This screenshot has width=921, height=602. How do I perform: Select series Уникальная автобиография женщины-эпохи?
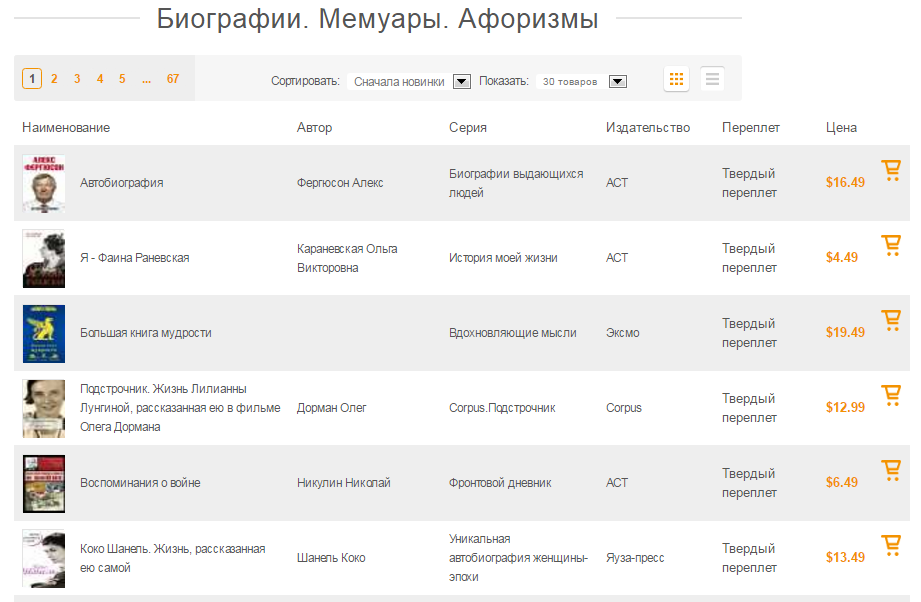tap(518, 558)
